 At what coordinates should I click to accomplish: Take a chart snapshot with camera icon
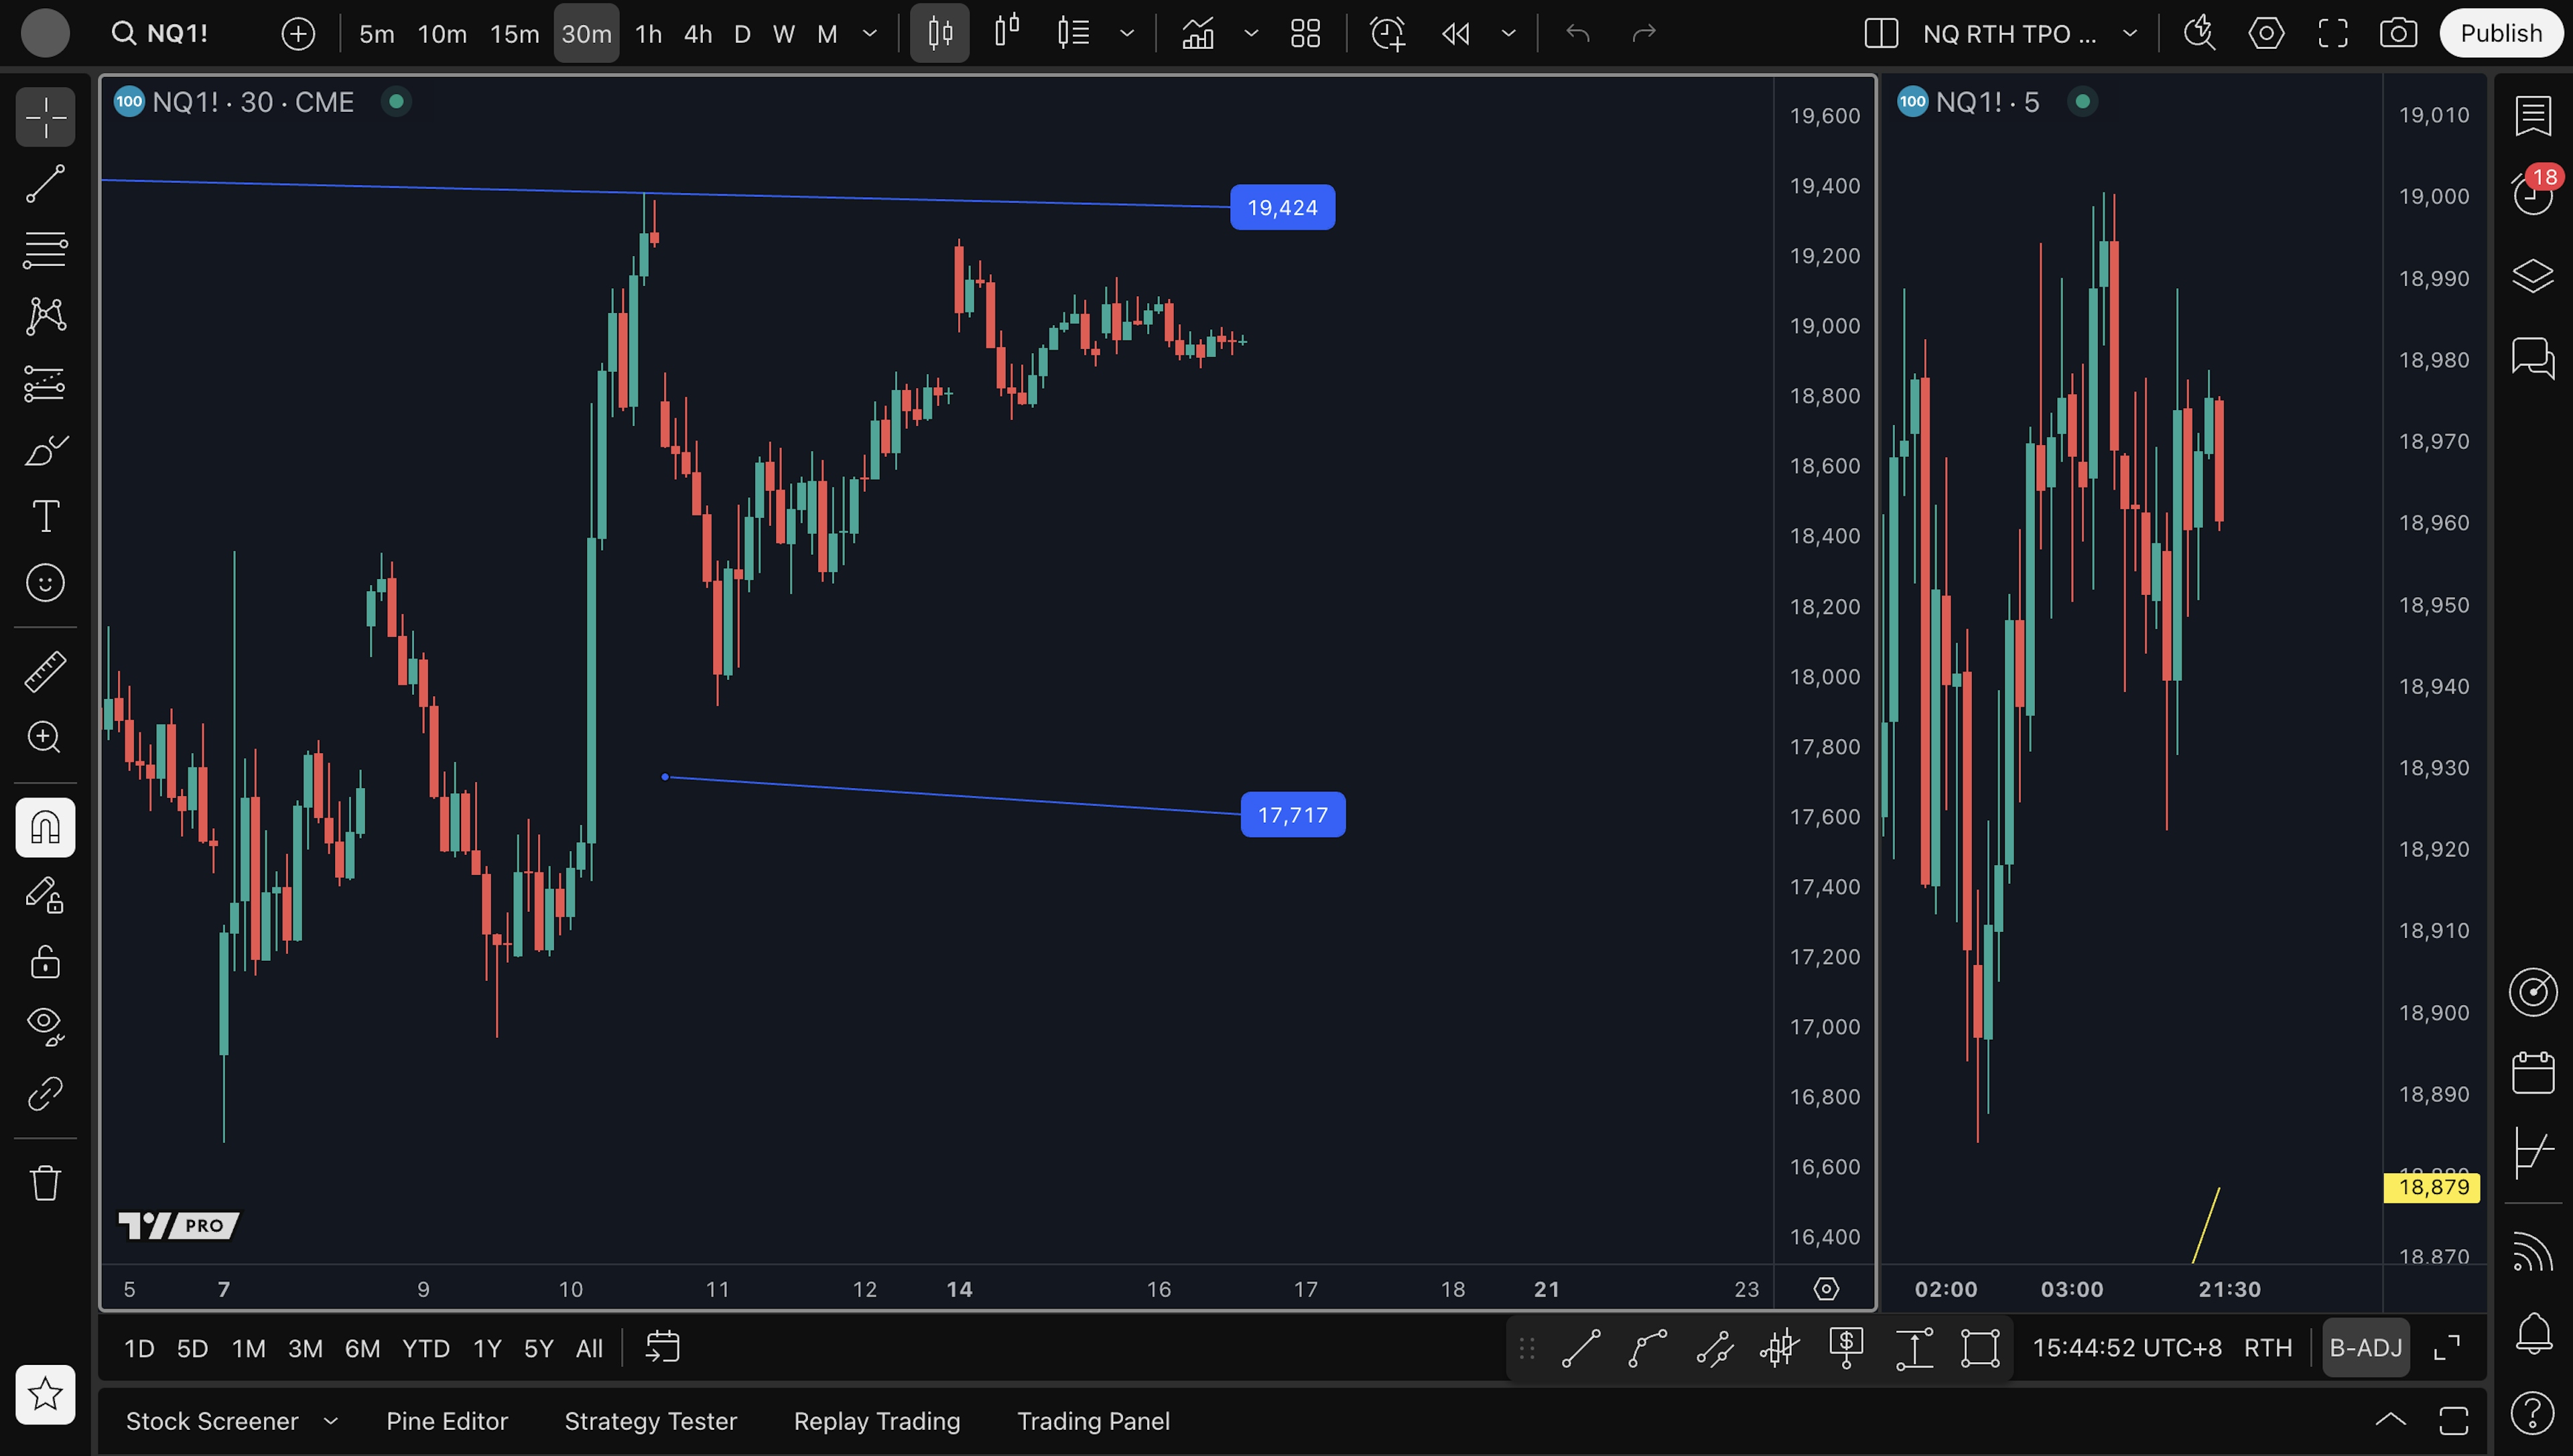pos(2398,33)
